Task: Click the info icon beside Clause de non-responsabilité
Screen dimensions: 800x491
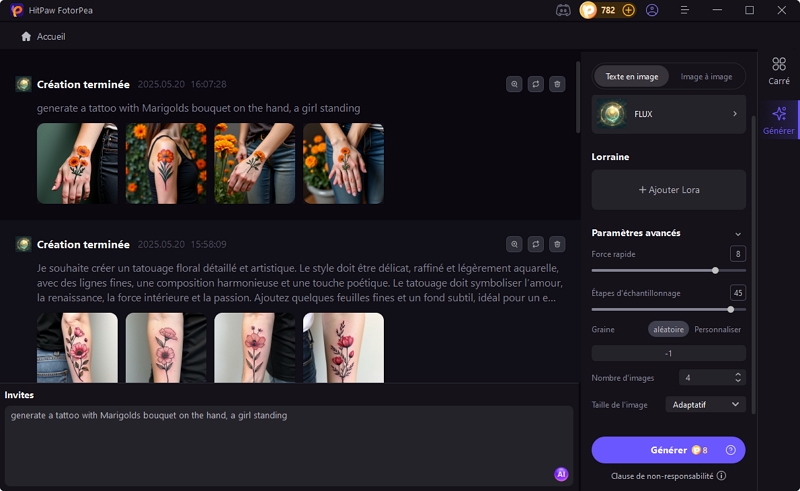Action: pos(721,476)
